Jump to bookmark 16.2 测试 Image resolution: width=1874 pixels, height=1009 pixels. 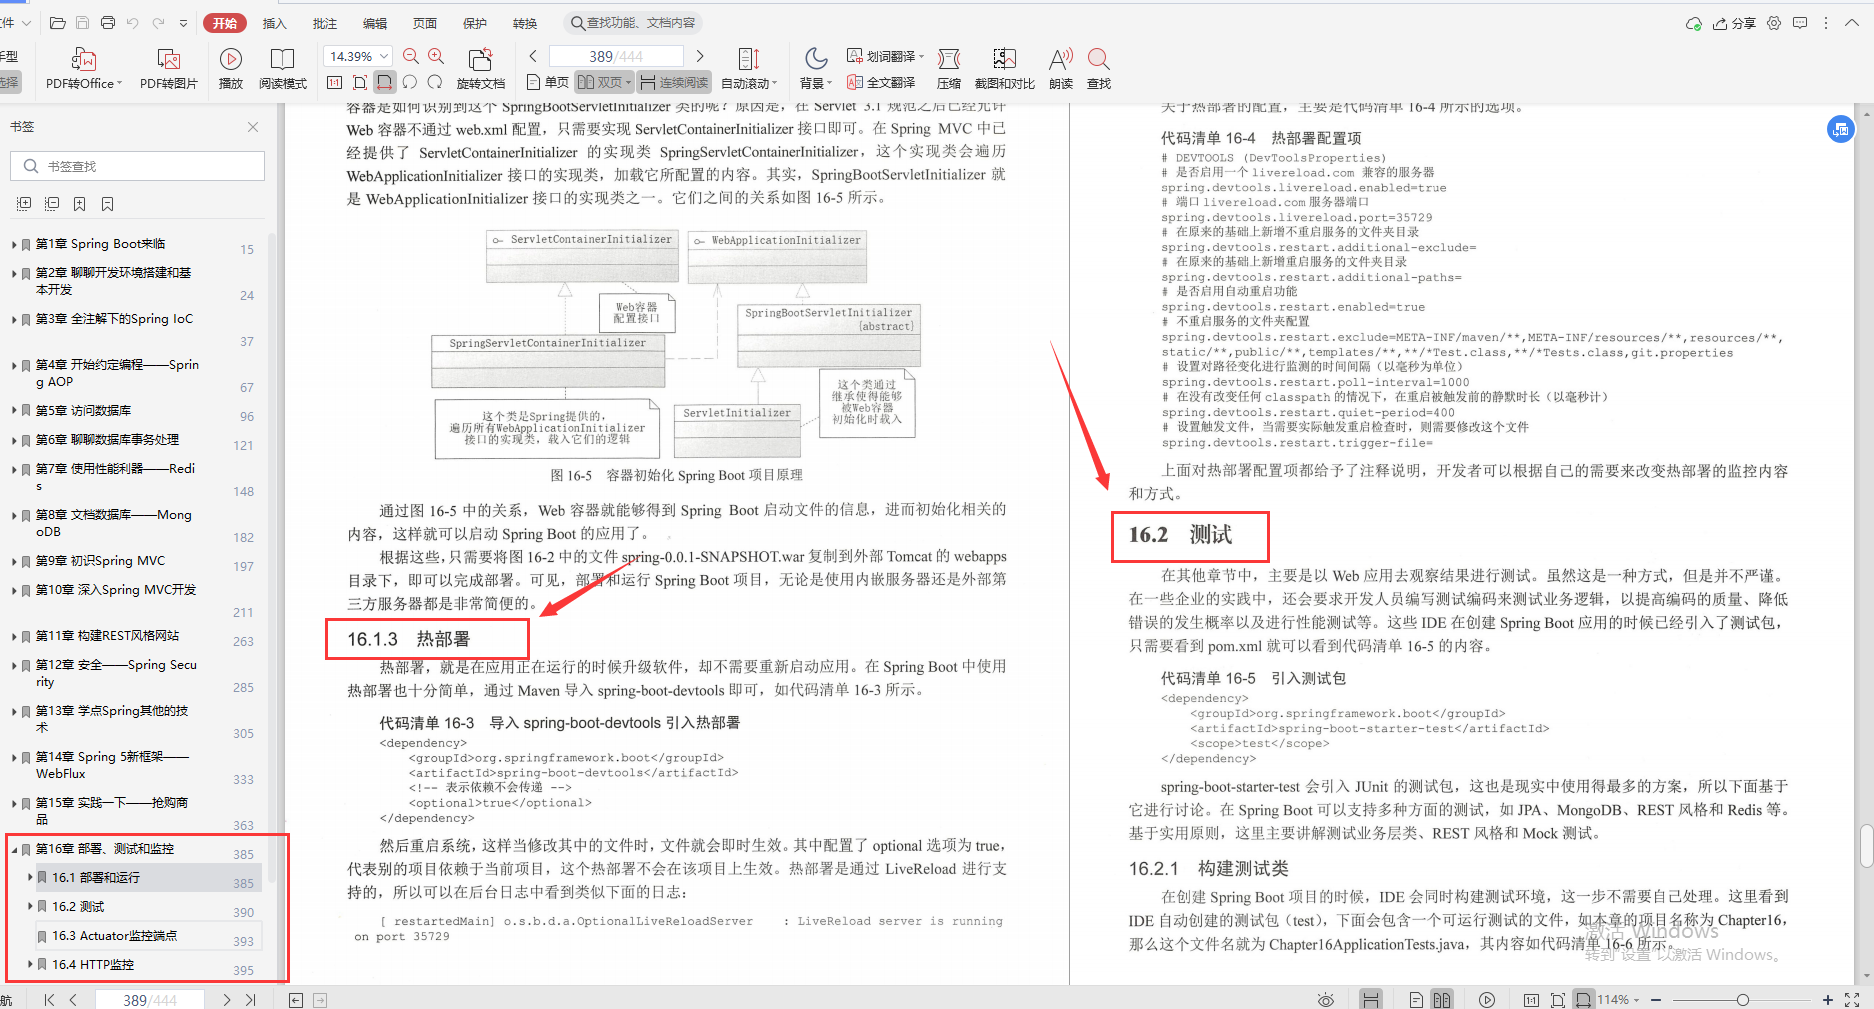(x=78, y=907)
